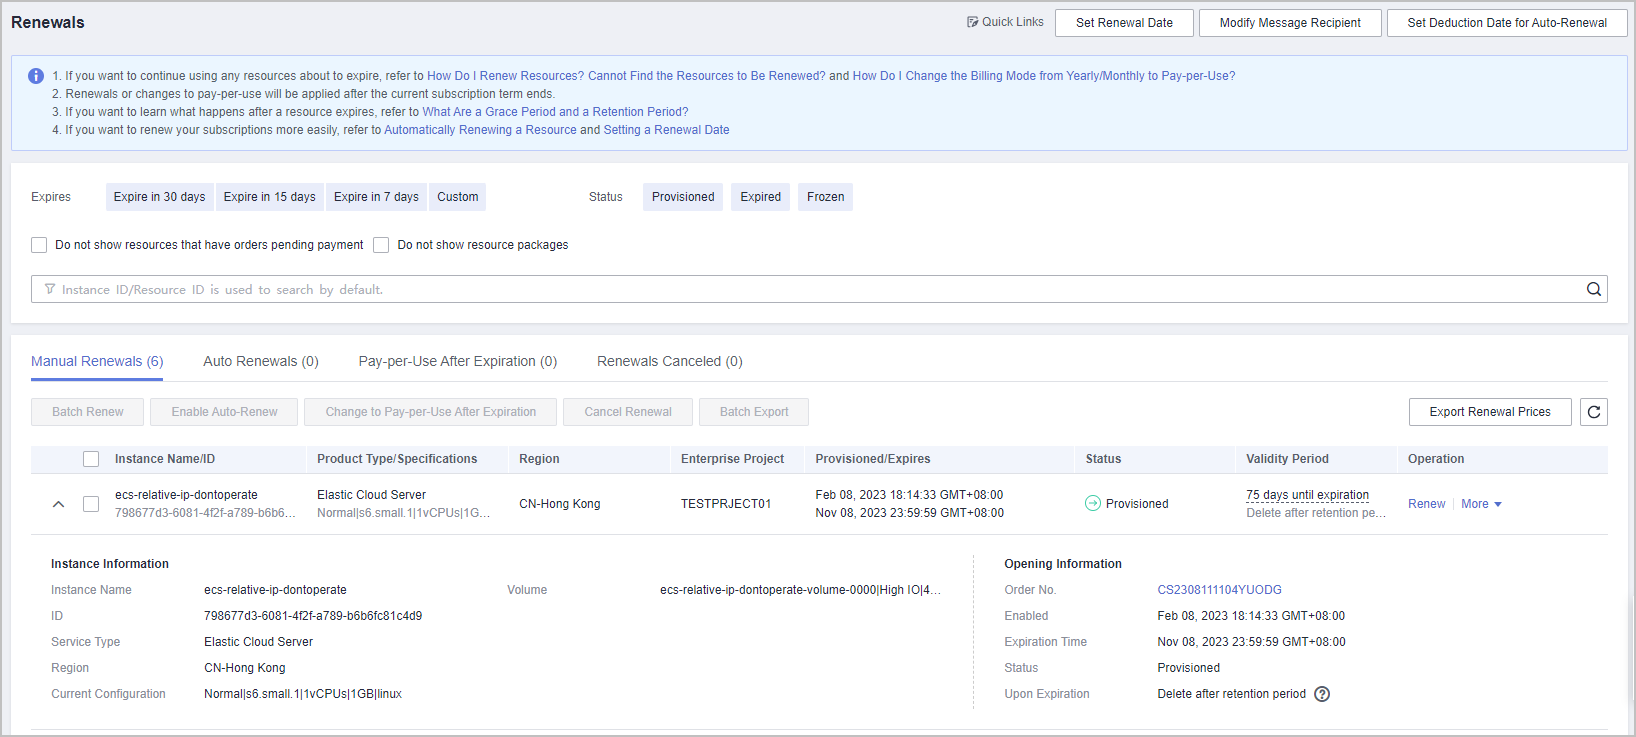Click the Set Renewal Date button

point(1123,23)
